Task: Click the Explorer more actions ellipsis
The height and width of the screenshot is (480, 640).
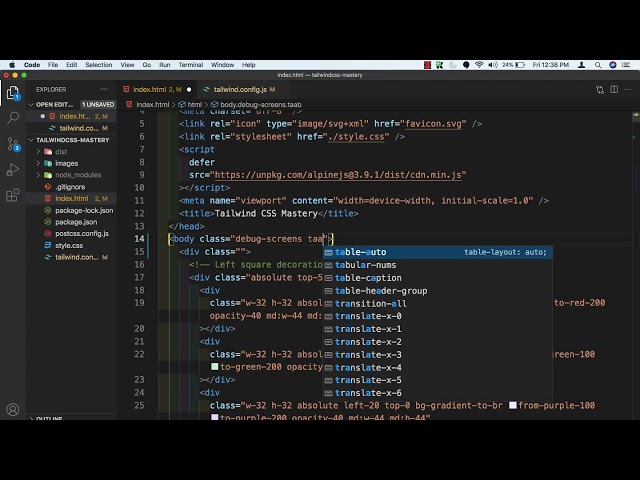Action: [104, 89]
